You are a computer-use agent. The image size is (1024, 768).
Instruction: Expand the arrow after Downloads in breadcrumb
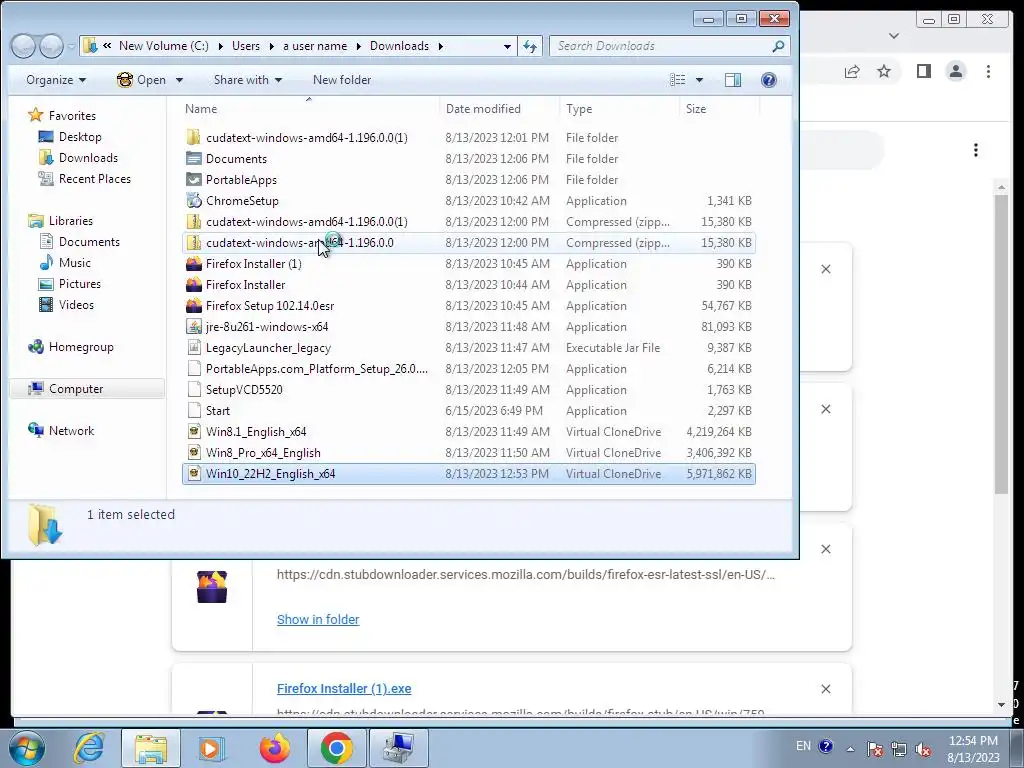(x=440, y=46)
